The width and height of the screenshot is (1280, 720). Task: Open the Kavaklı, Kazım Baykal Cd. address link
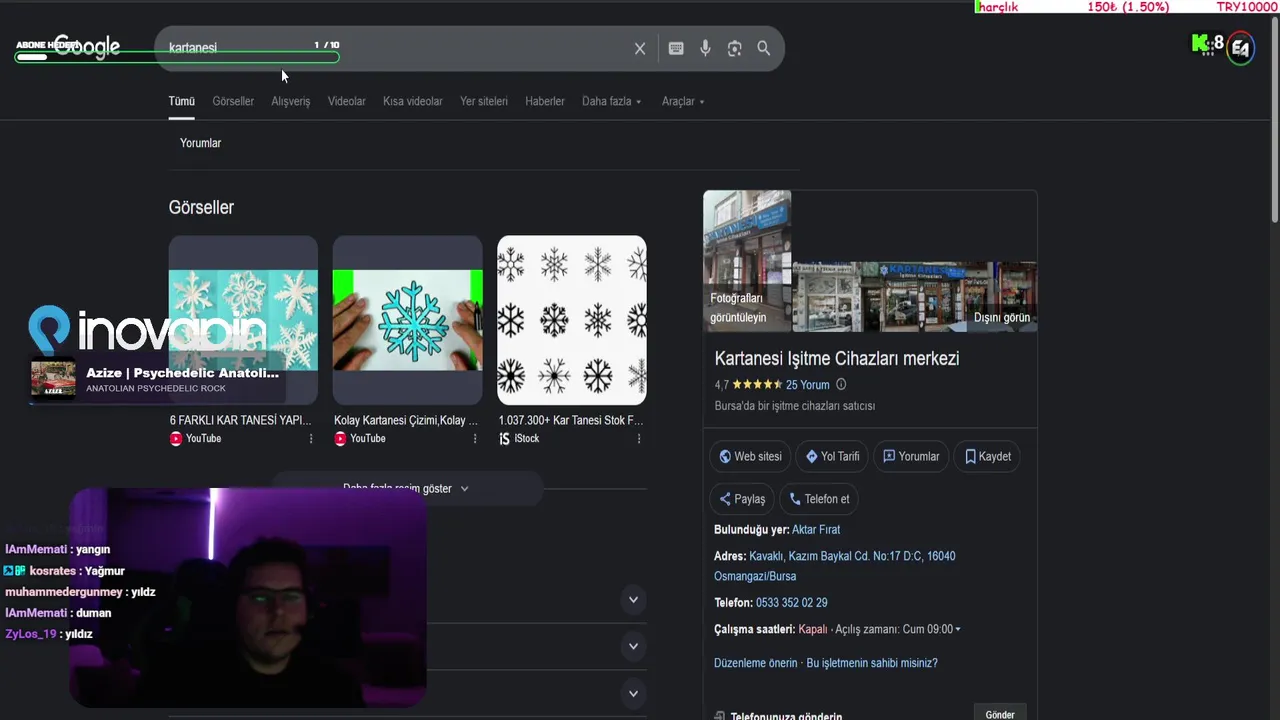click(835, 566)
